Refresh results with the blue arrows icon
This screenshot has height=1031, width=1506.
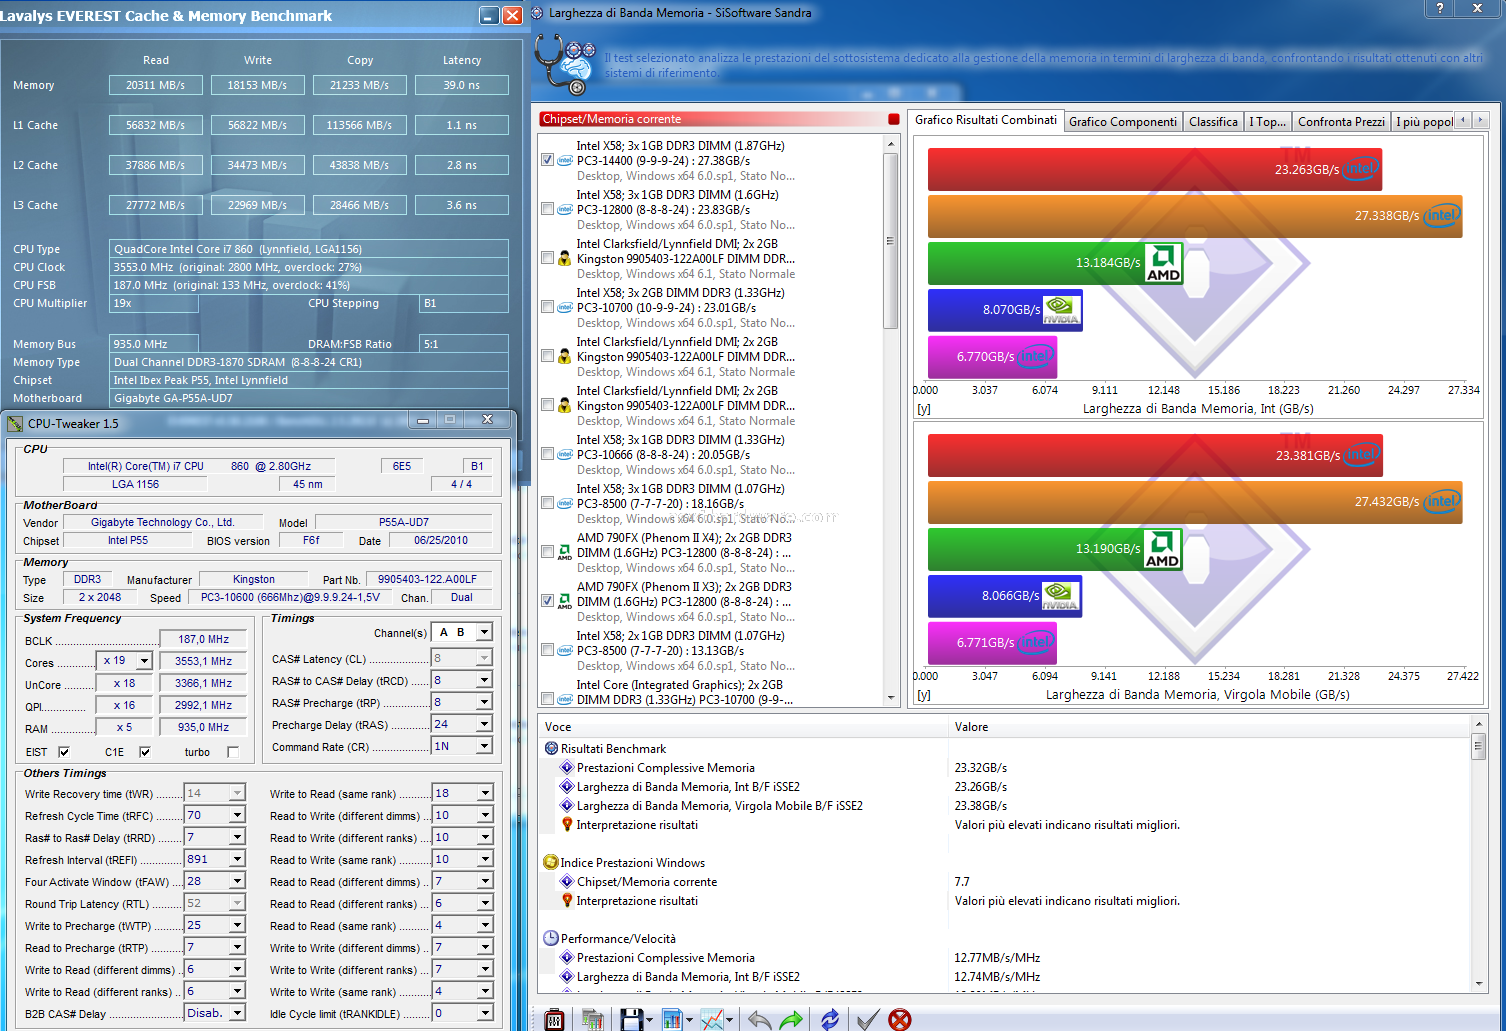click(830, 1019)
